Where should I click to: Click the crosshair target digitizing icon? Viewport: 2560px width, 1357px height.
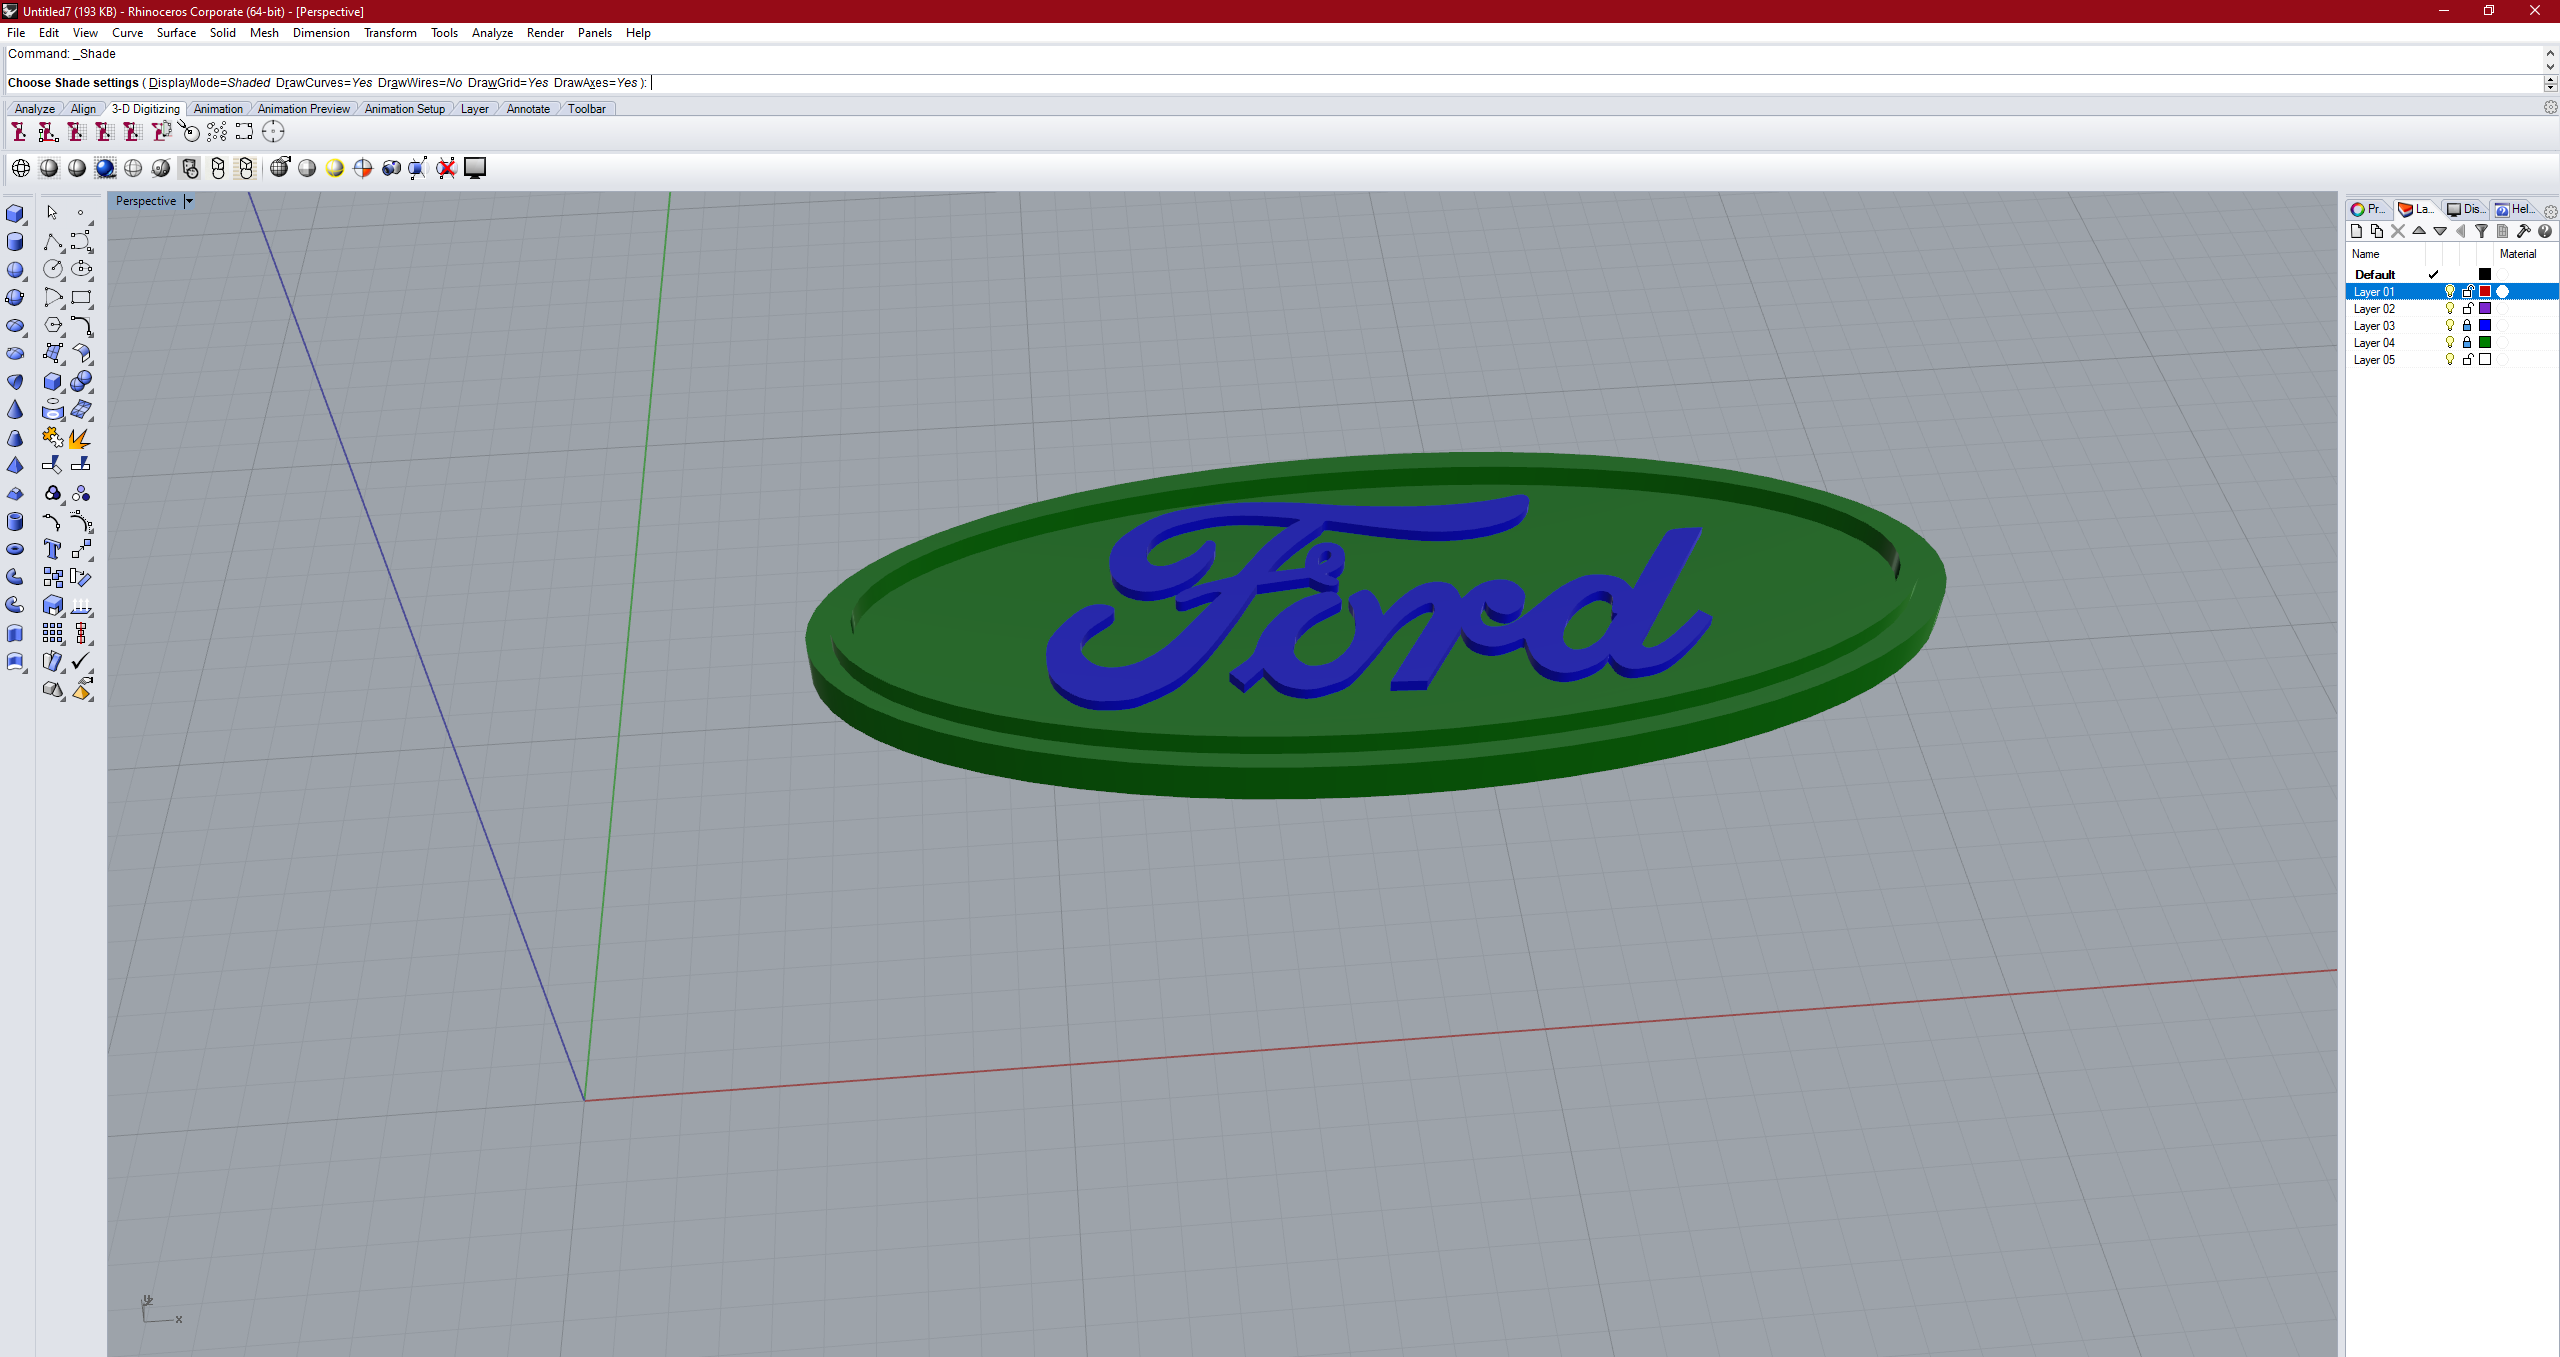coord(273,132)
